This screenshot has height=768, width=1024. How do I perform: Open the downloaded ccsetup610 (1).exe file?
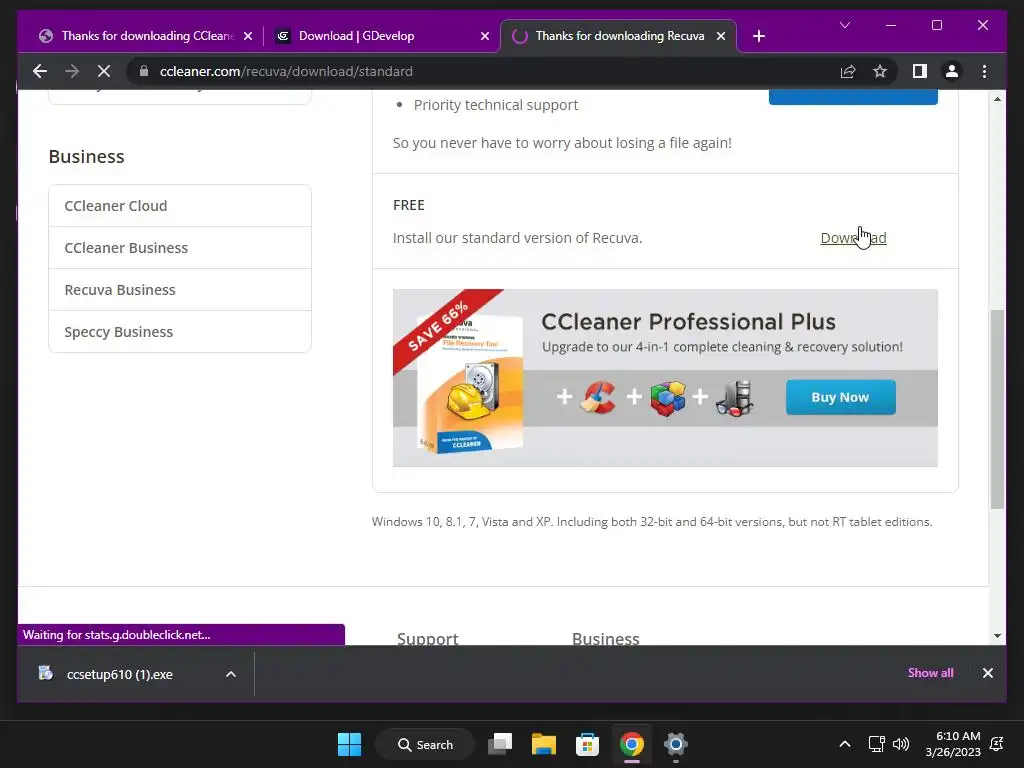pos(119,674)
